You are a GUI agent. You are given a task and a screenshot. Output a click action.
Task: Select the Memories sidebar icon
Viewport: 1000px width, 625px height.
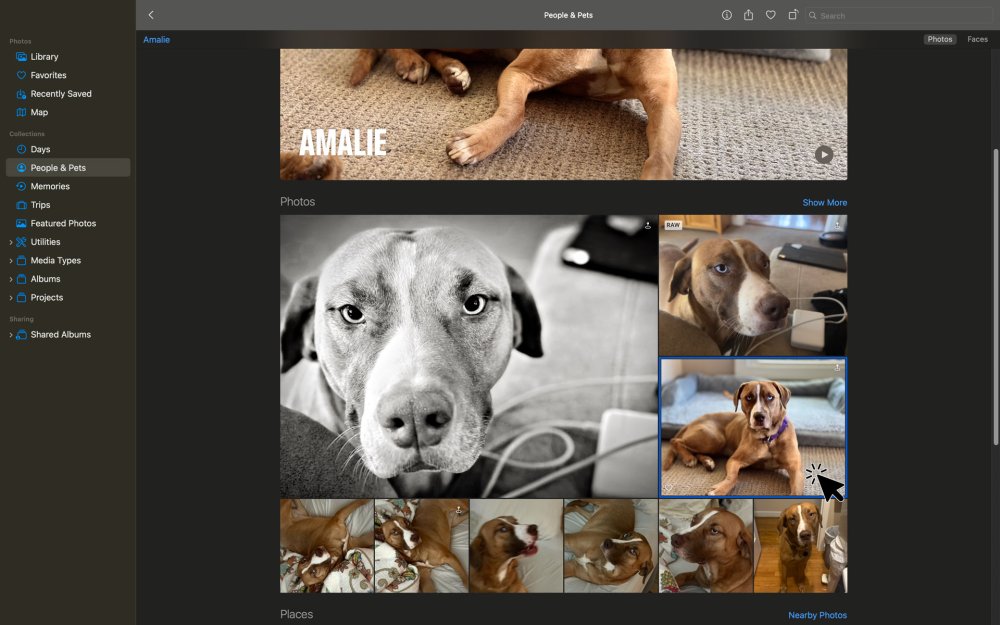point(21,186)
